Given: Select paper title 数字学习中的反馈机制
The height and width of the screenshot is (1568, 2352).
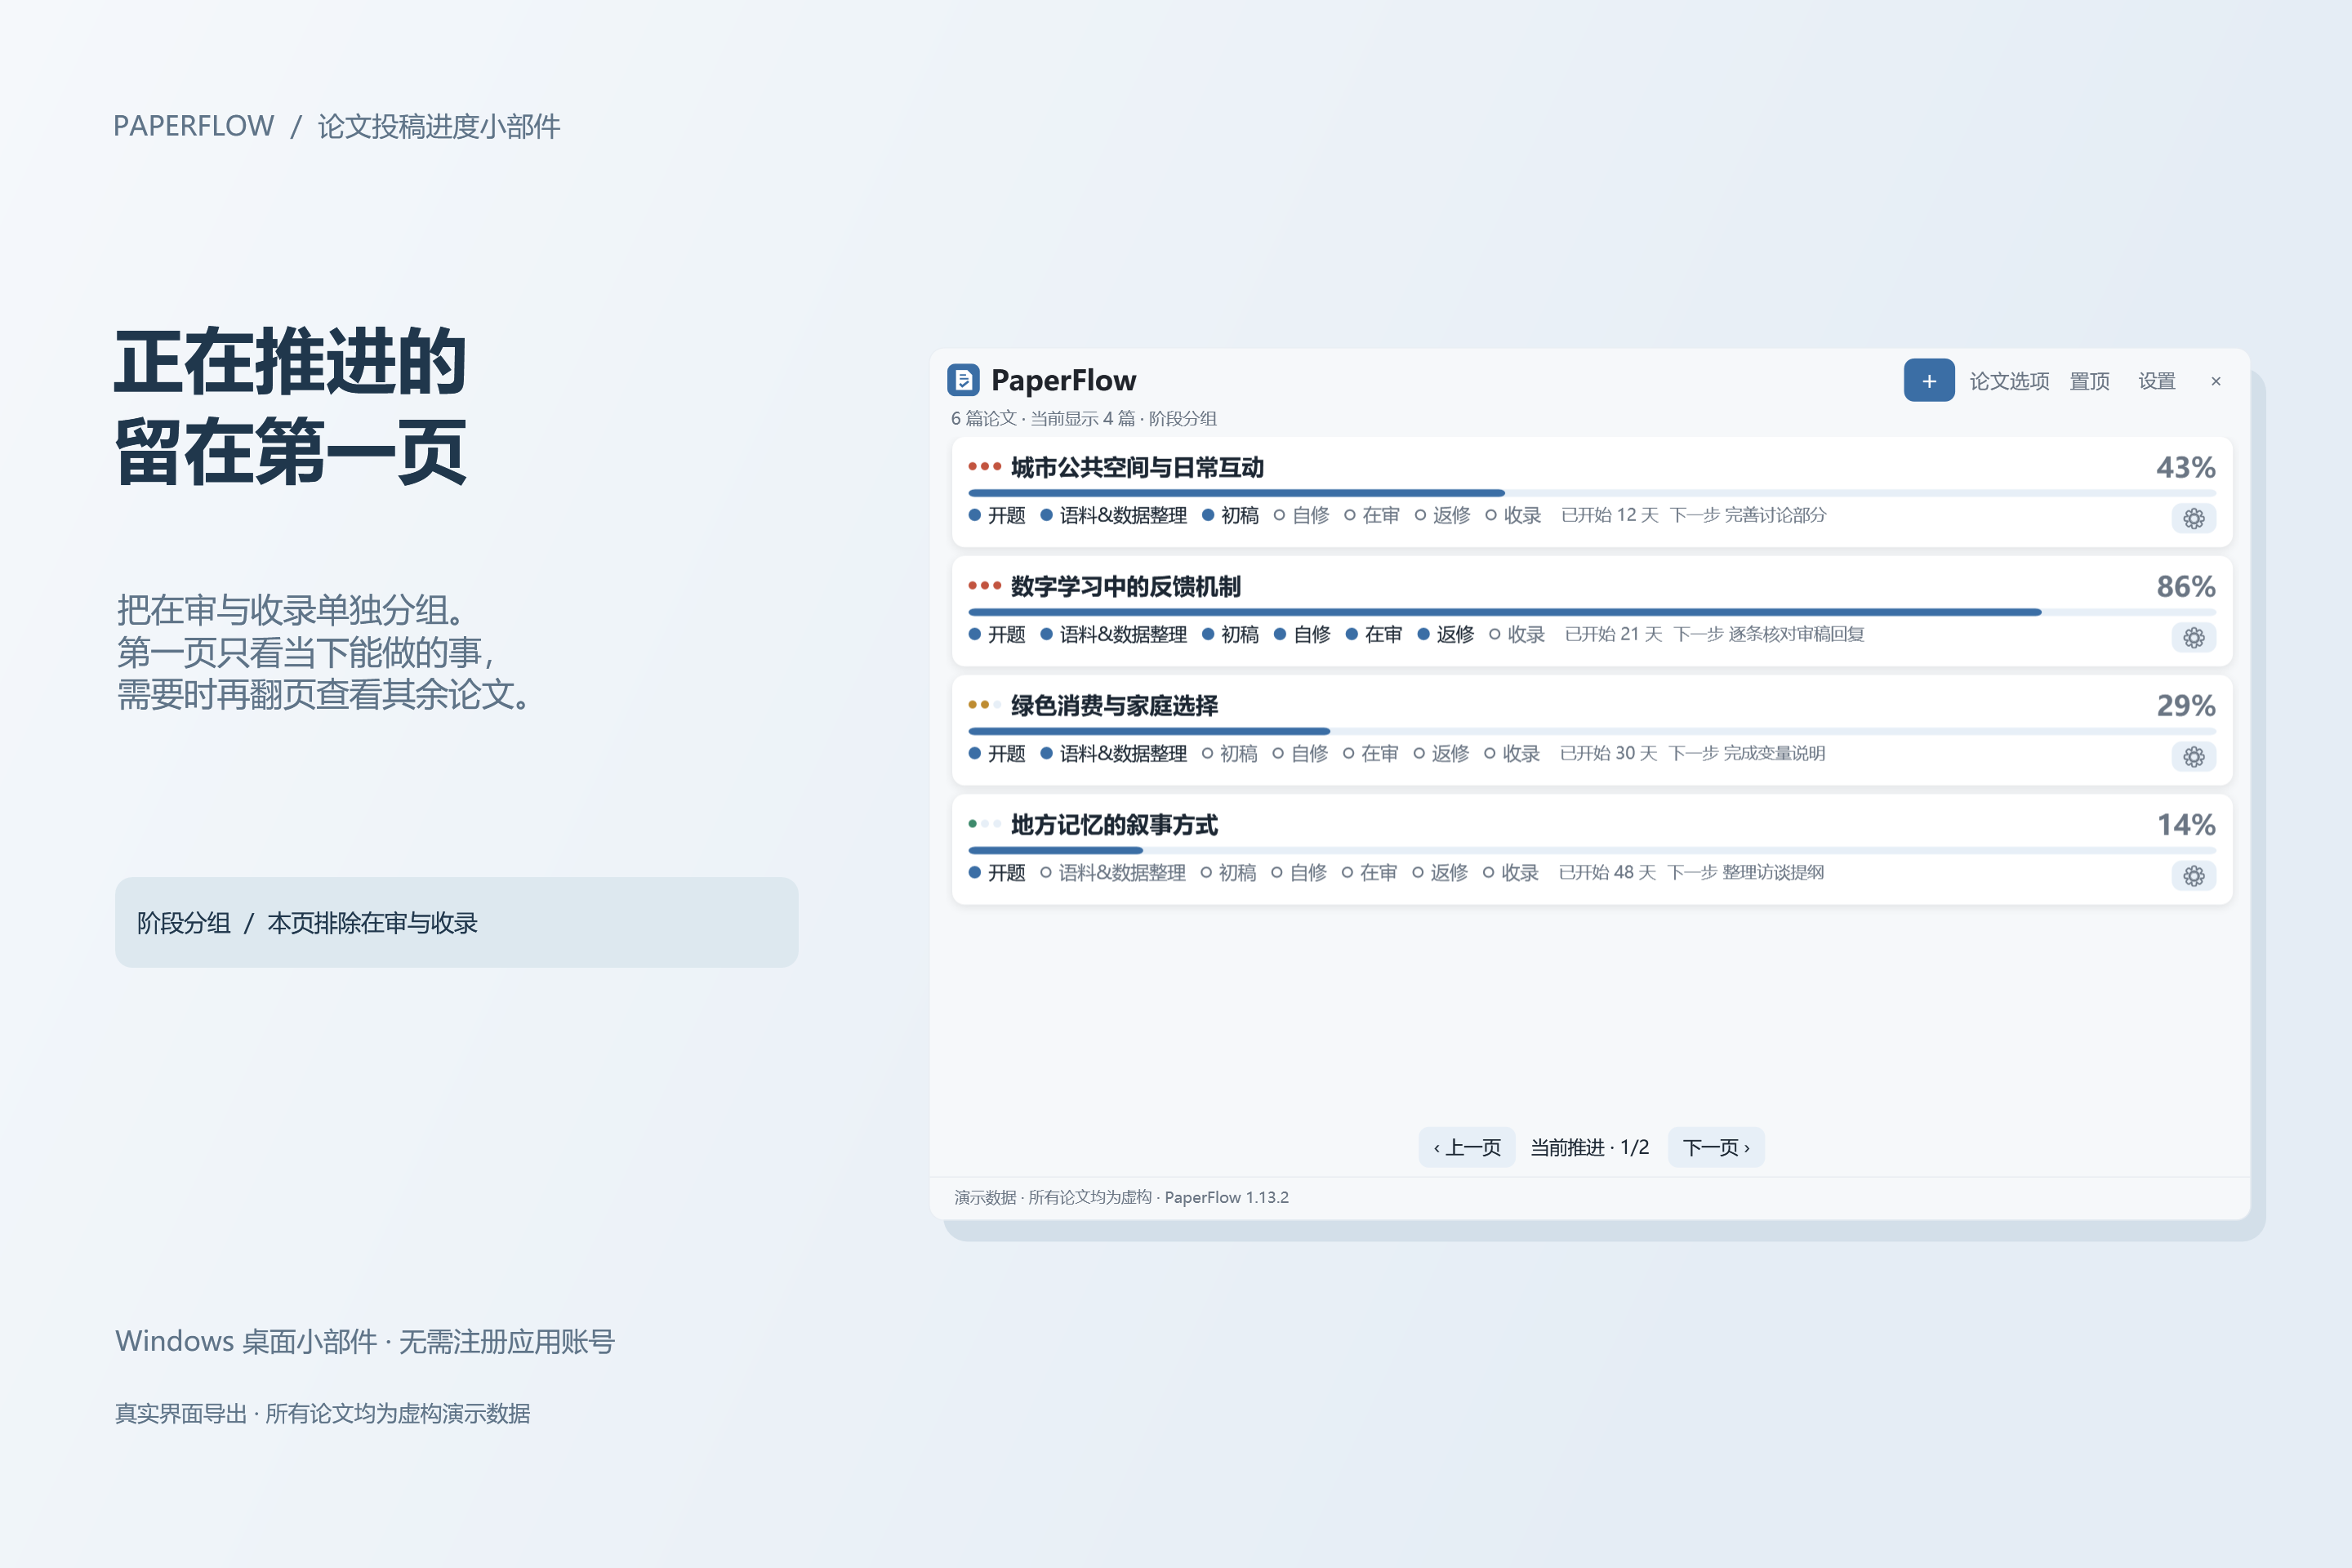Looking at the screenshot, I should (x=1126, y=586).
